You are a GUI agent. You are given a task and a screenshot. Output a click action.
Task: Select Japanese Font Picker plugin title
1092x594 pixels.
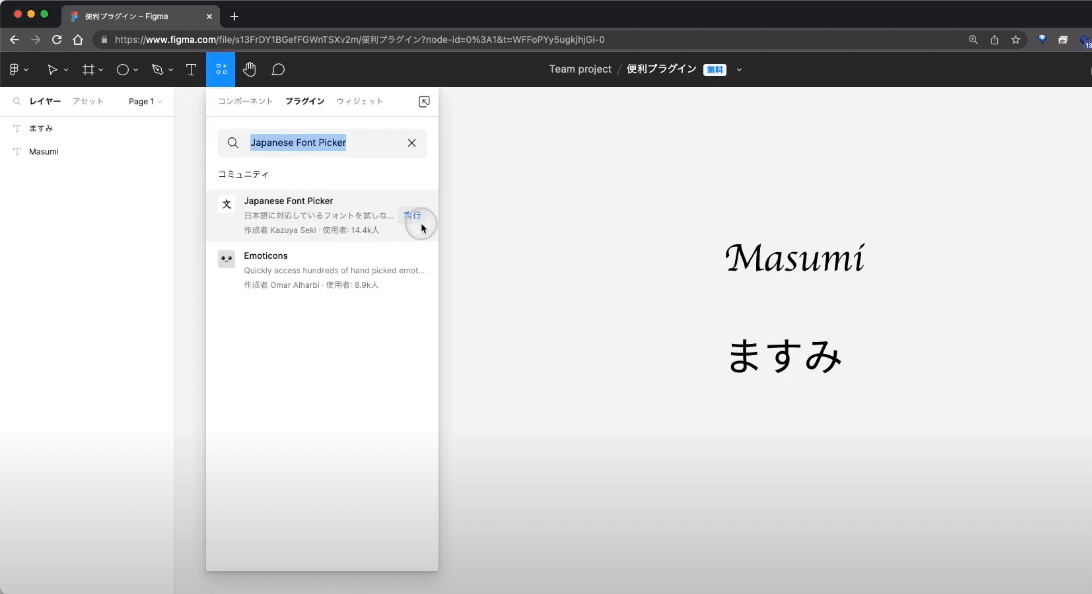(x=288, y=201)
